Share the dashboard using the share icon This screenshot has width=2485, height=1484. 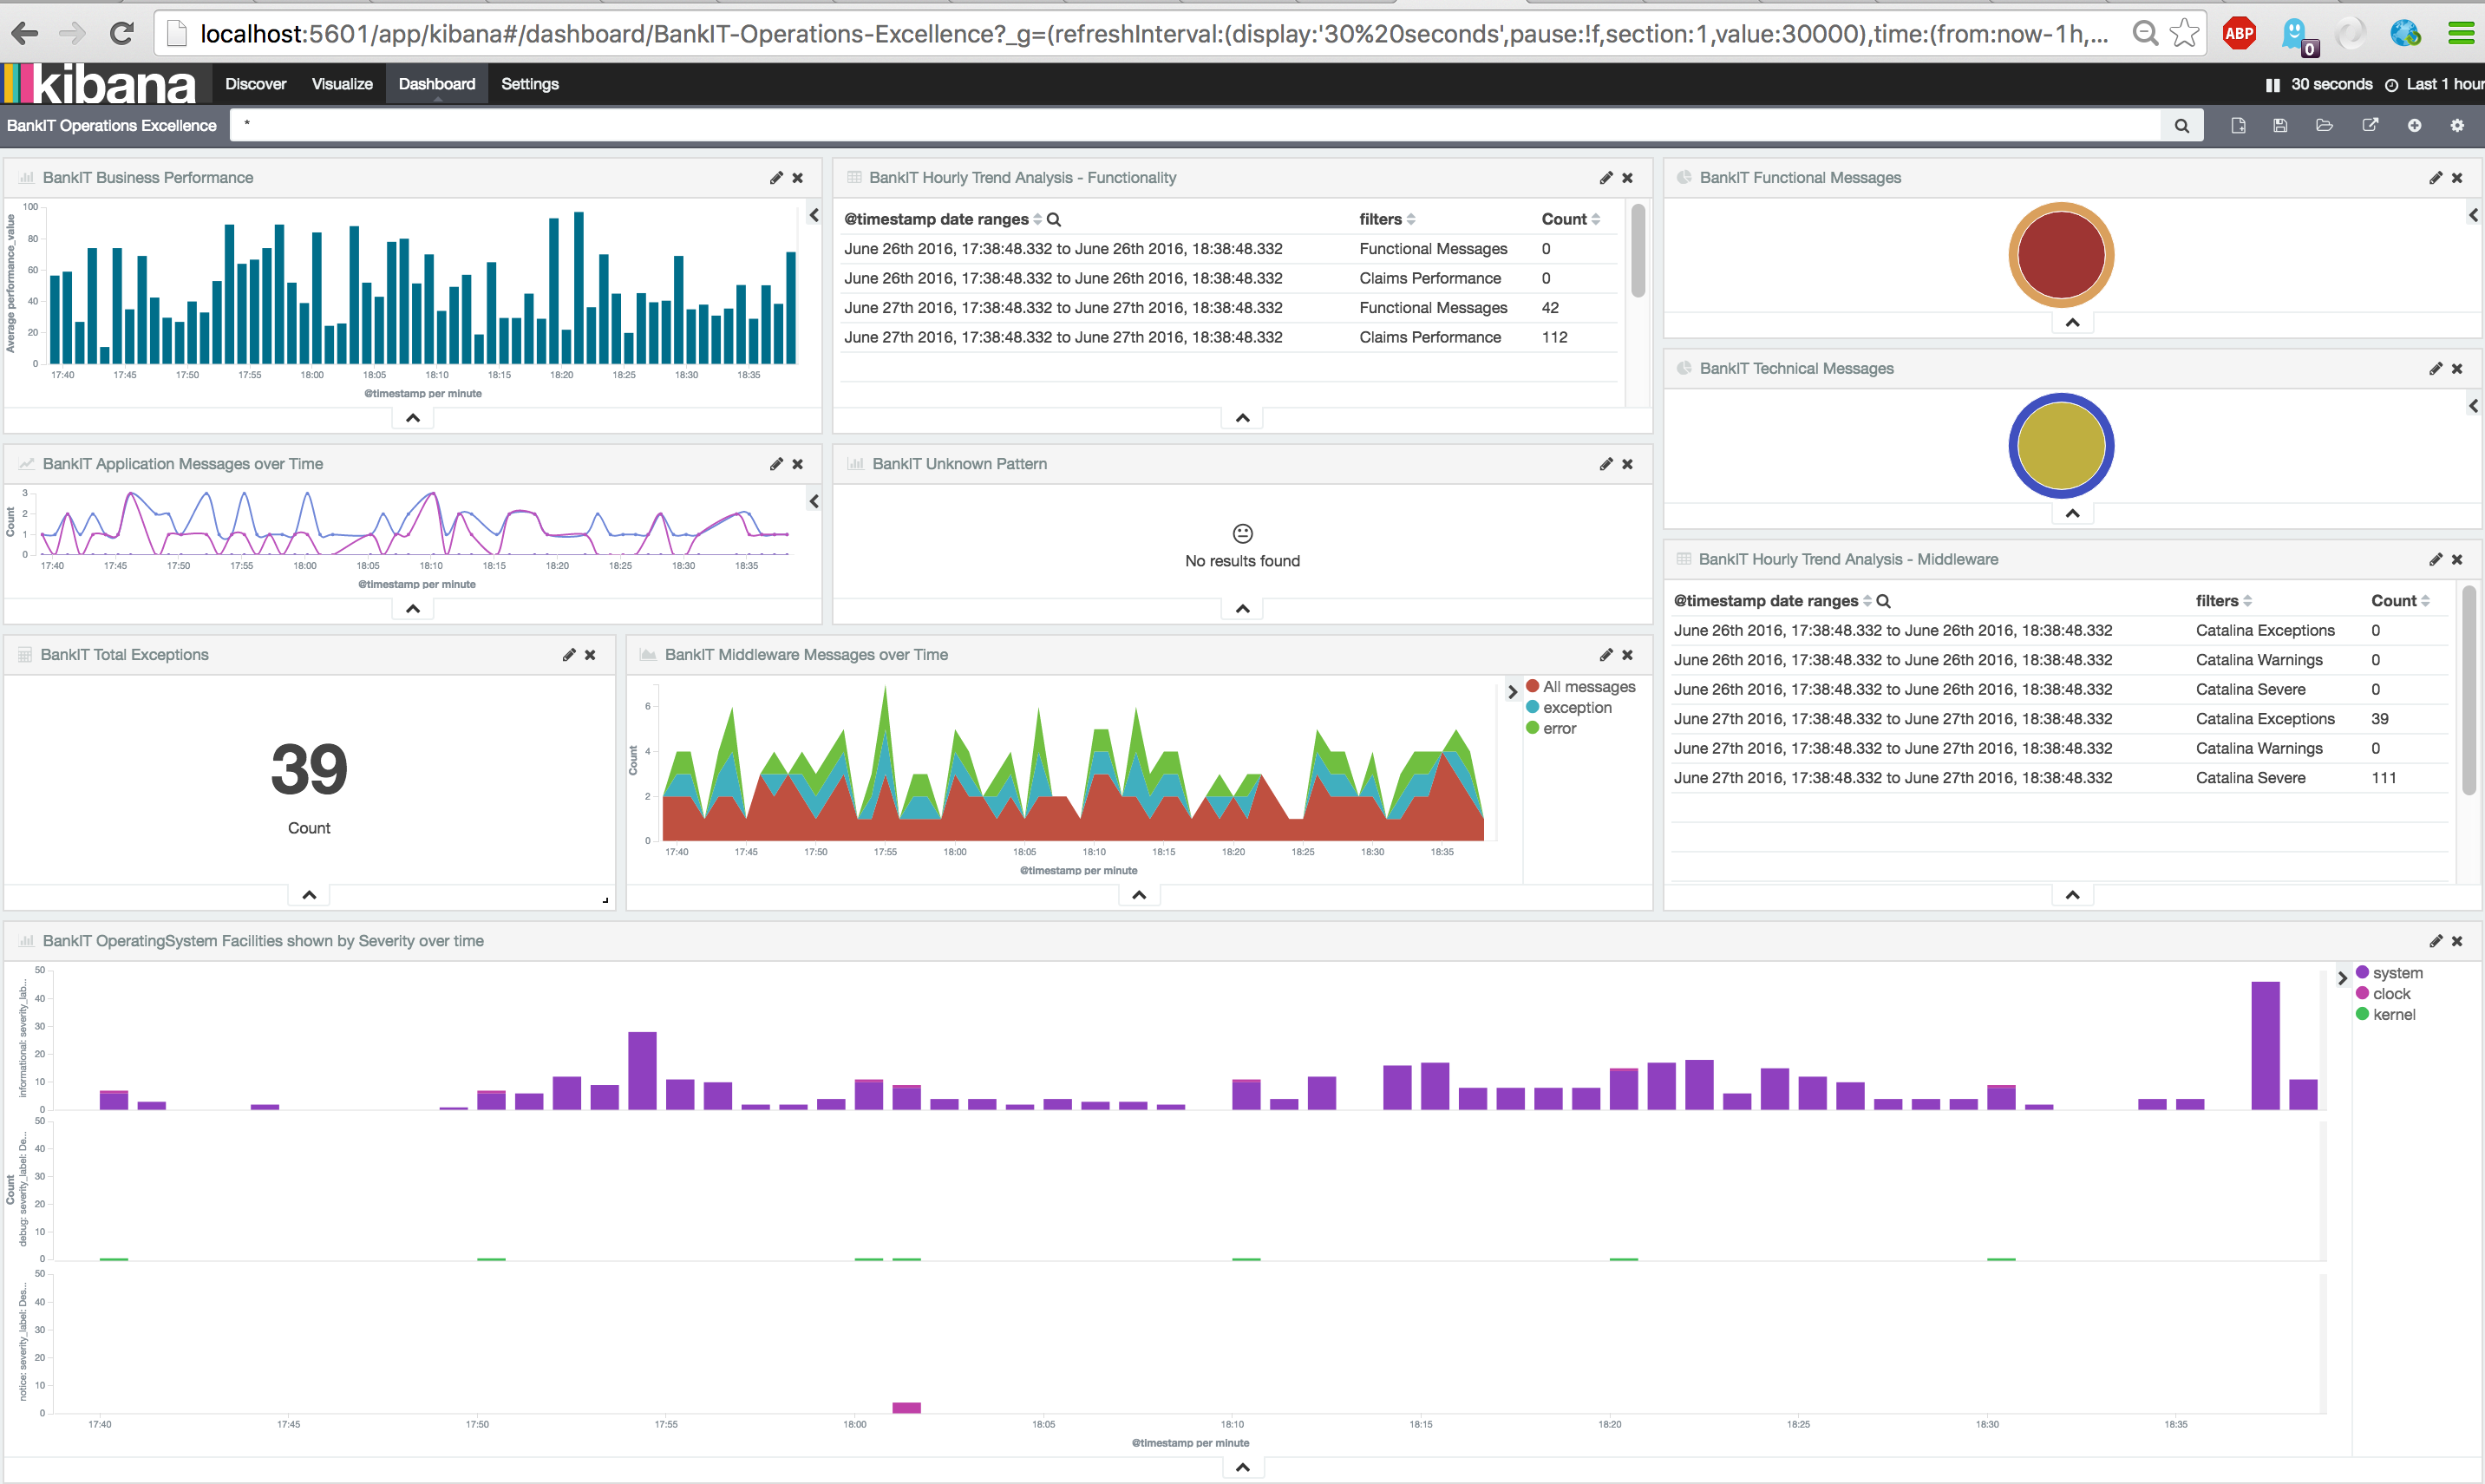coord(2370,125)
